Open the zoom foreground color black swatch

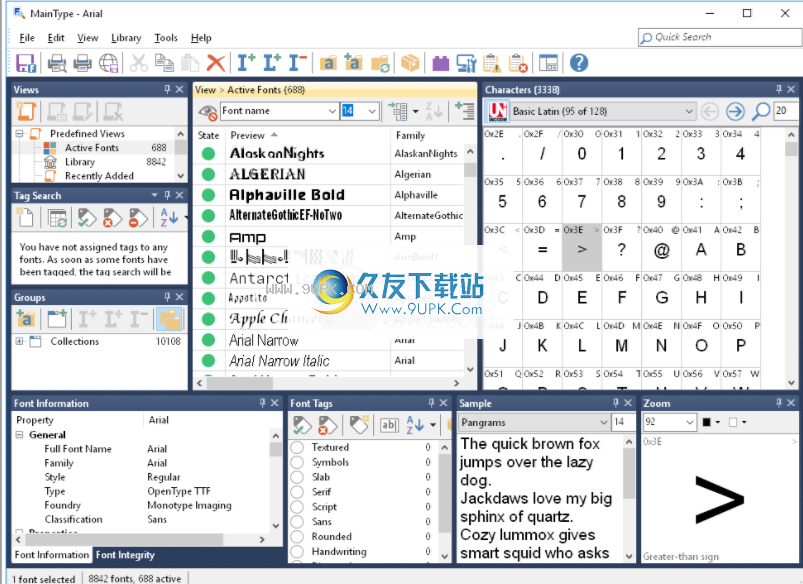(x=707, y=422)
